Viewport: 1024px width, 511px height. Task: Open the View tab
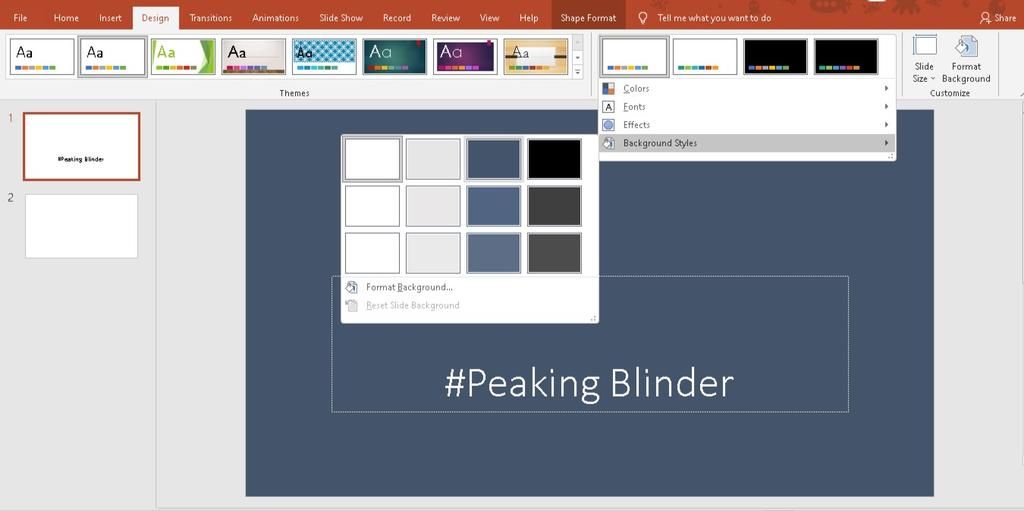pos(489,18)
